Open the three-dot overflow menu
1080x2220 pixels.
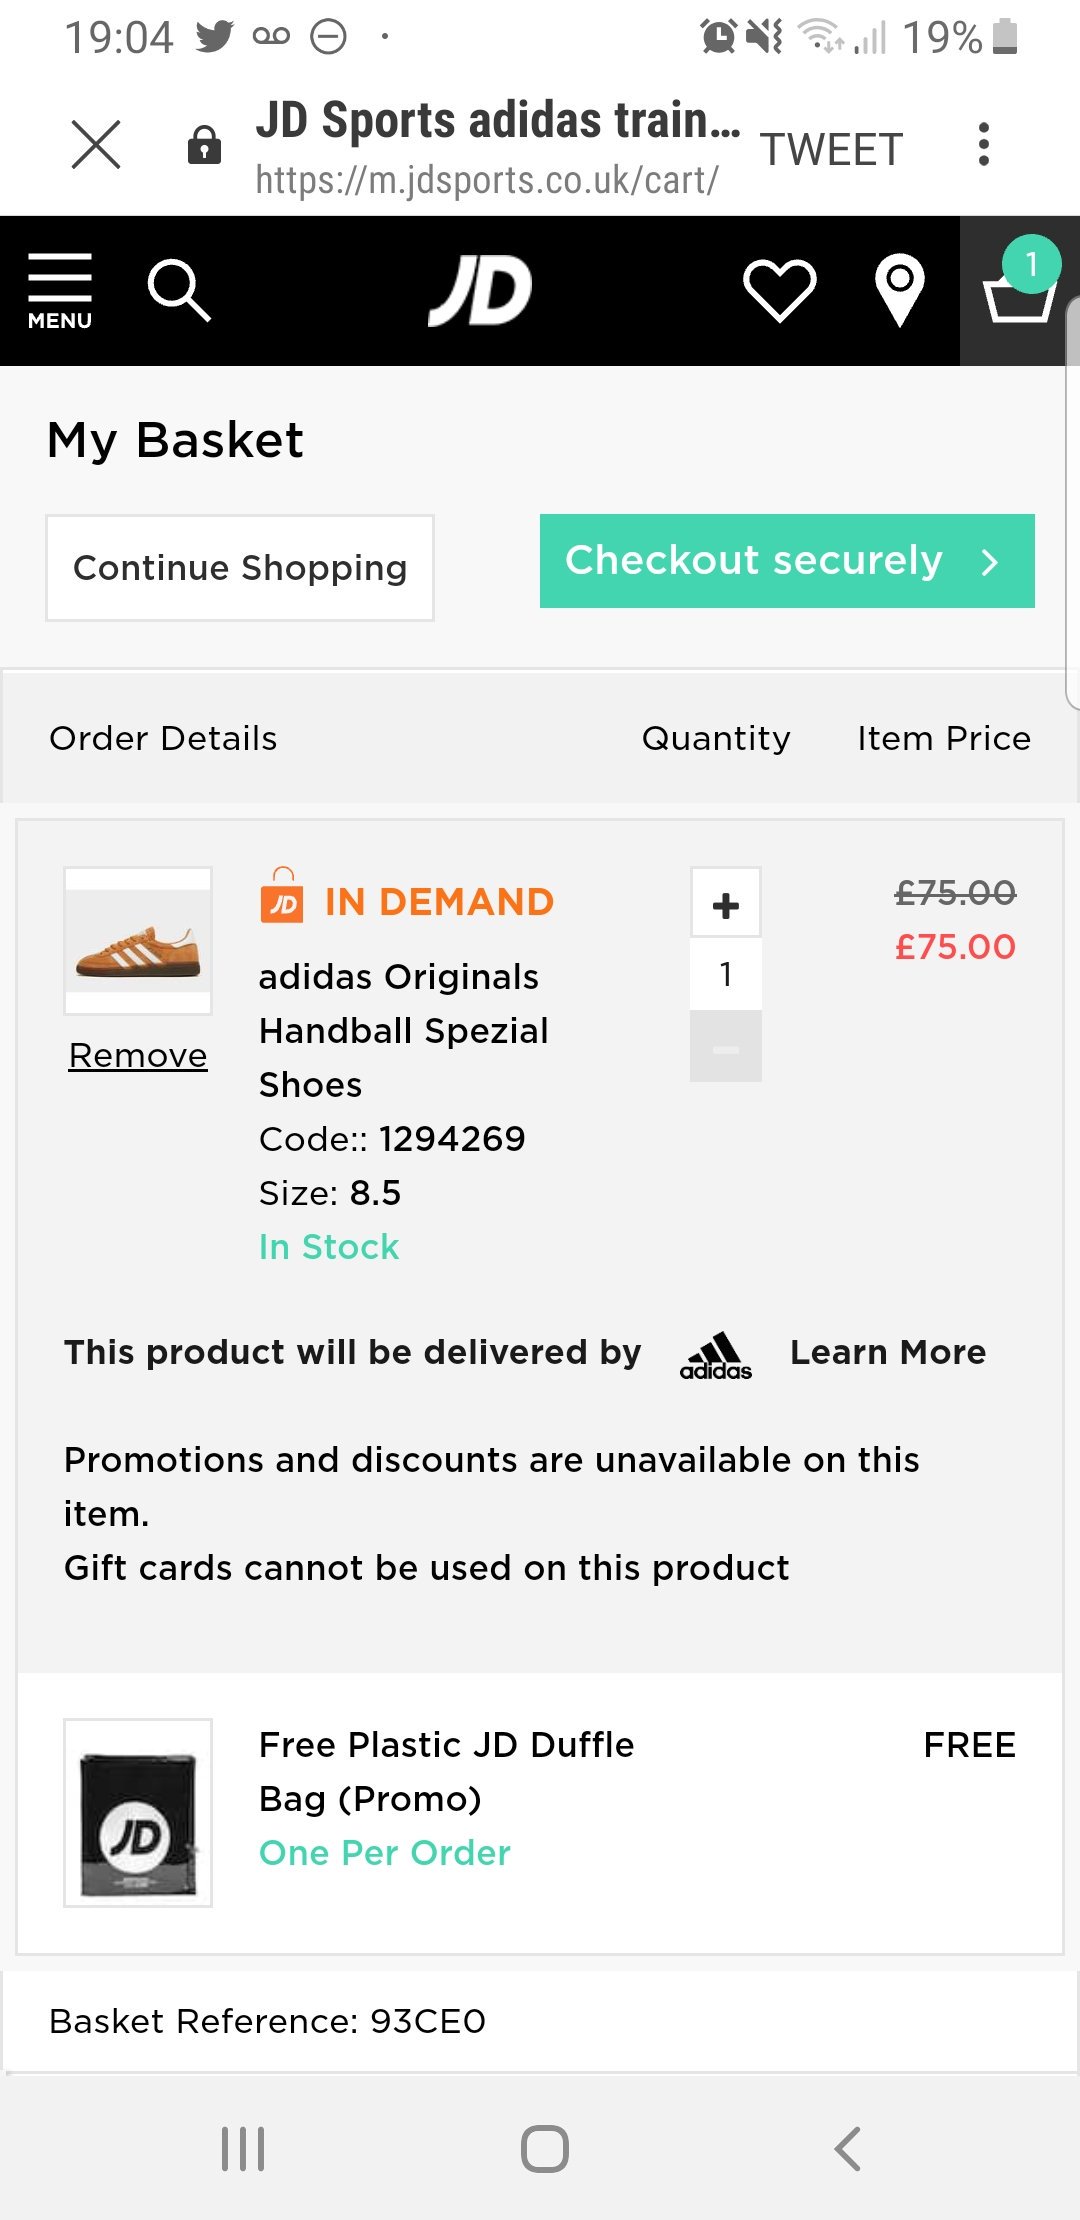tap(984, 145)
